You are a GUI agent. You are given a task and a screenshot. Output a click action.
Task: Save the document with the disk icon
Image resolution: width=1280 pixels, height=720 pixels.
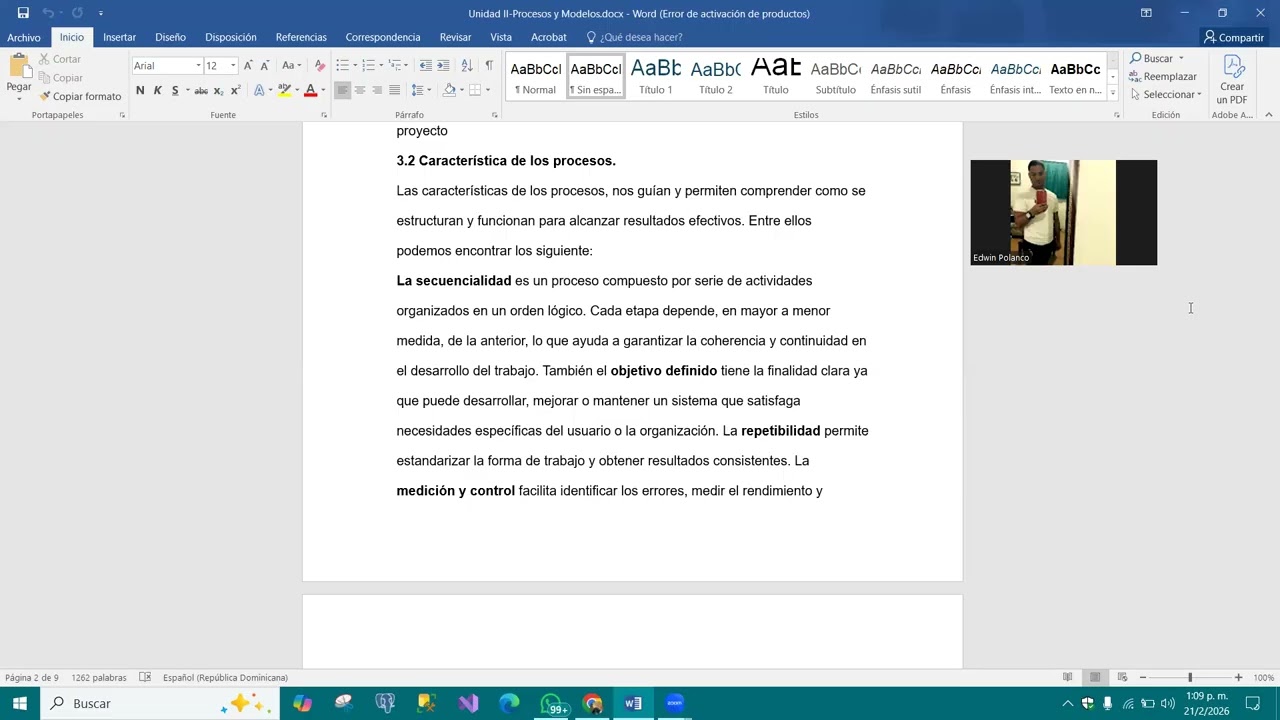point(23,13)
